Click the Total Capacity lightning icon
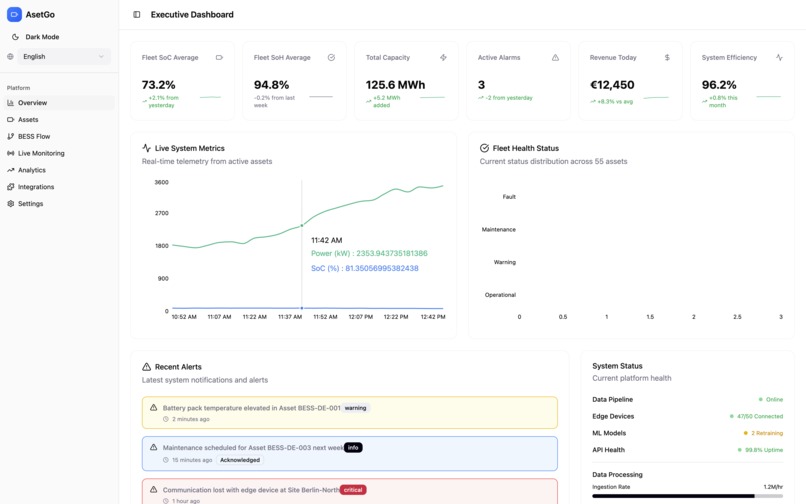806x504 pixels. click(443, 58)
